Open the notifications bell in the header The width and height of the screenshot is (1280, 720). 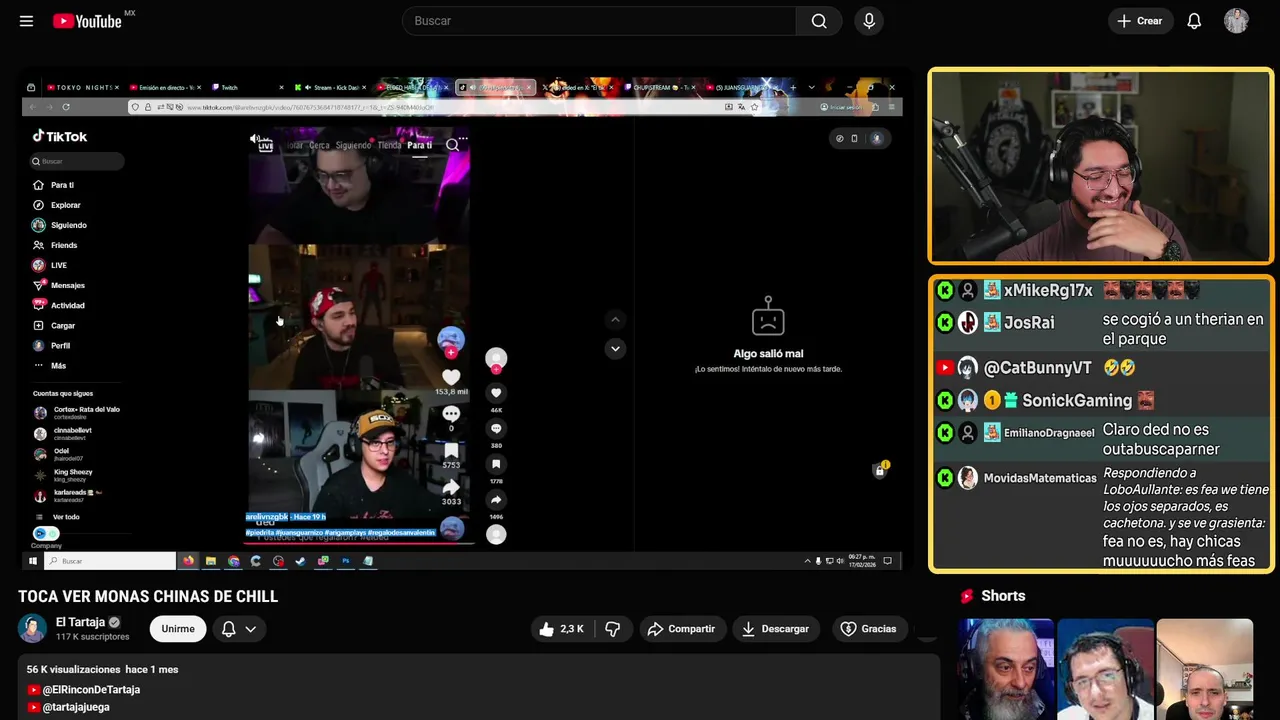point(1194,21)
